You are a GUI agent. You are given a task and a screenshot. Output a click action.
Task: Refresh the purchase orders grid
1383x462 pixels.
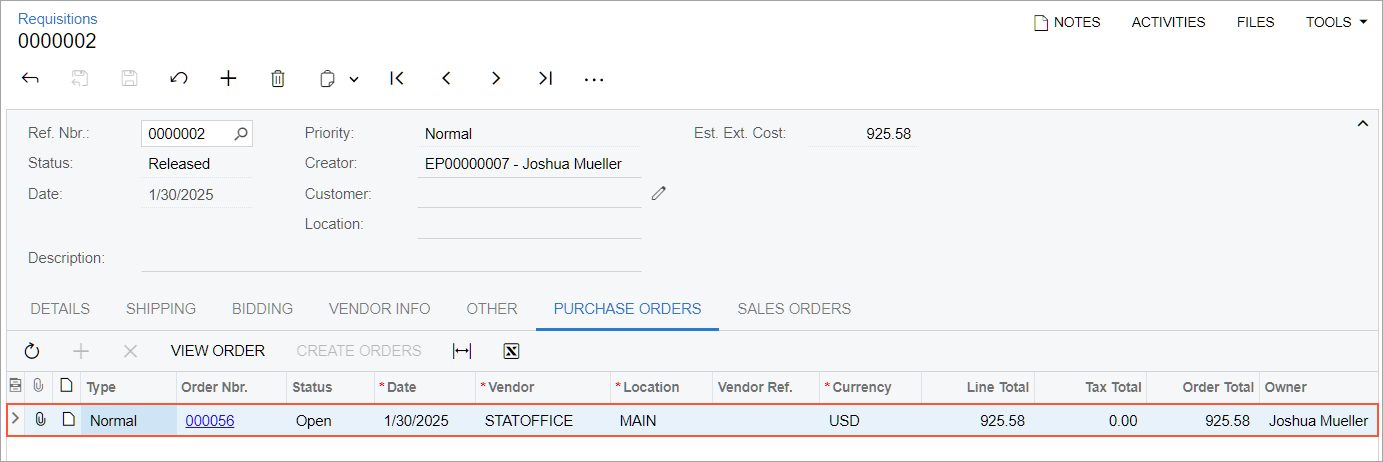pyautogui.click(x=32, y=351)
